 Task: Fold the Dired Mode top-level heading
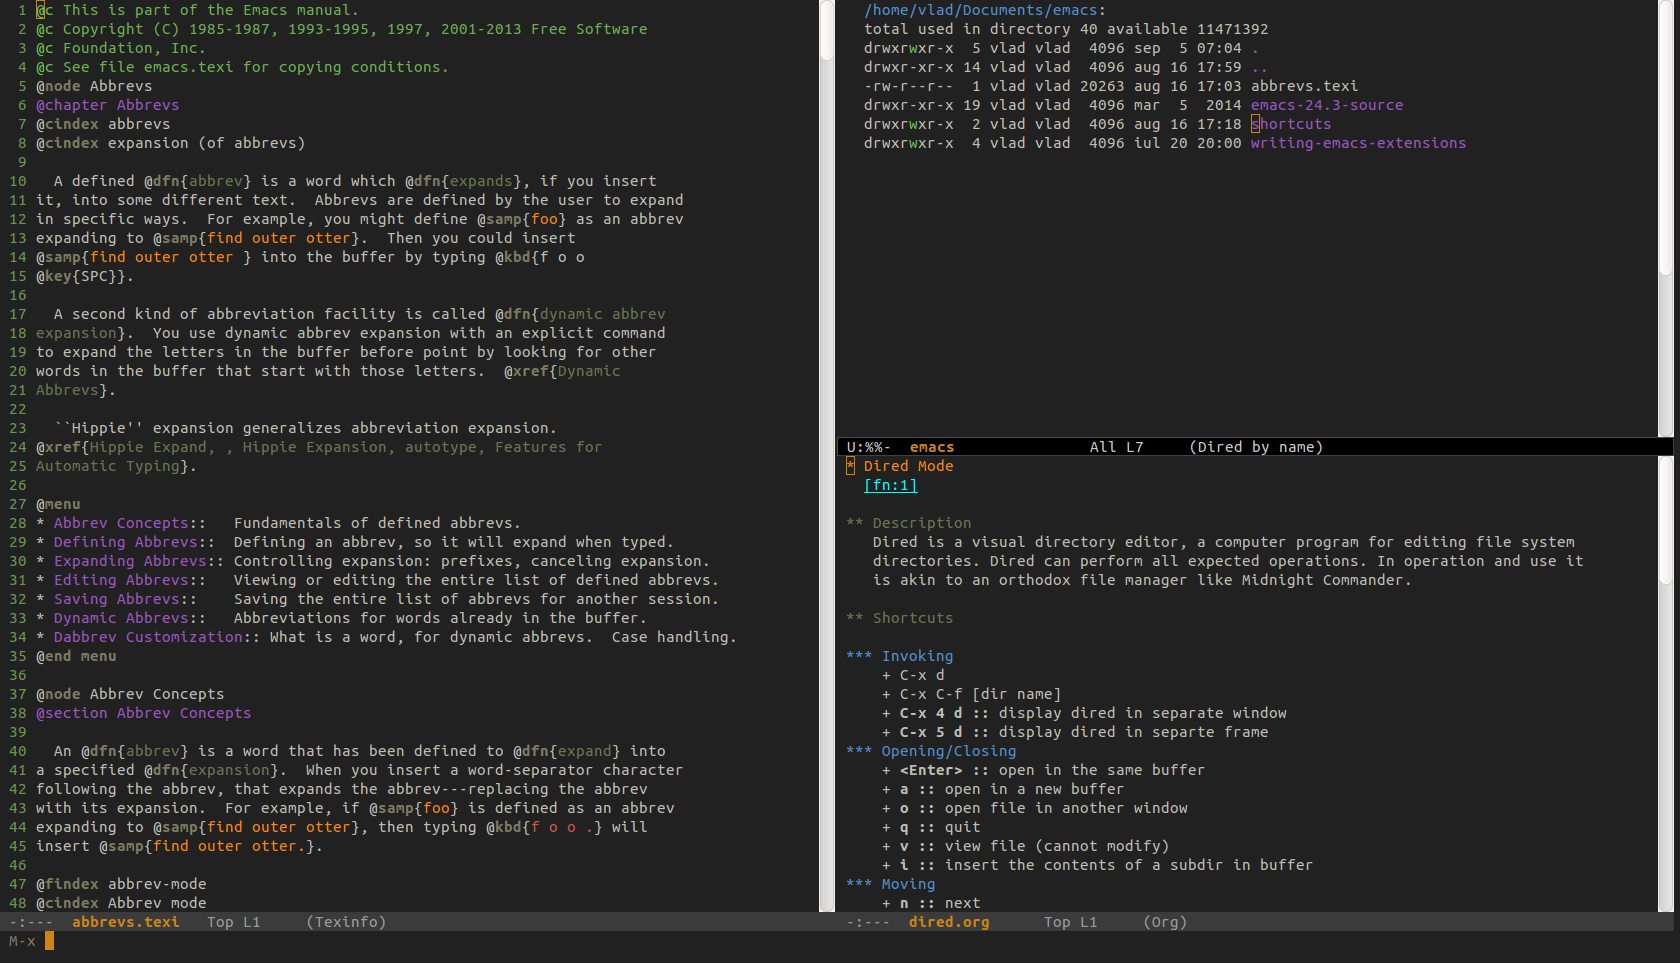(x=899, y=466)
